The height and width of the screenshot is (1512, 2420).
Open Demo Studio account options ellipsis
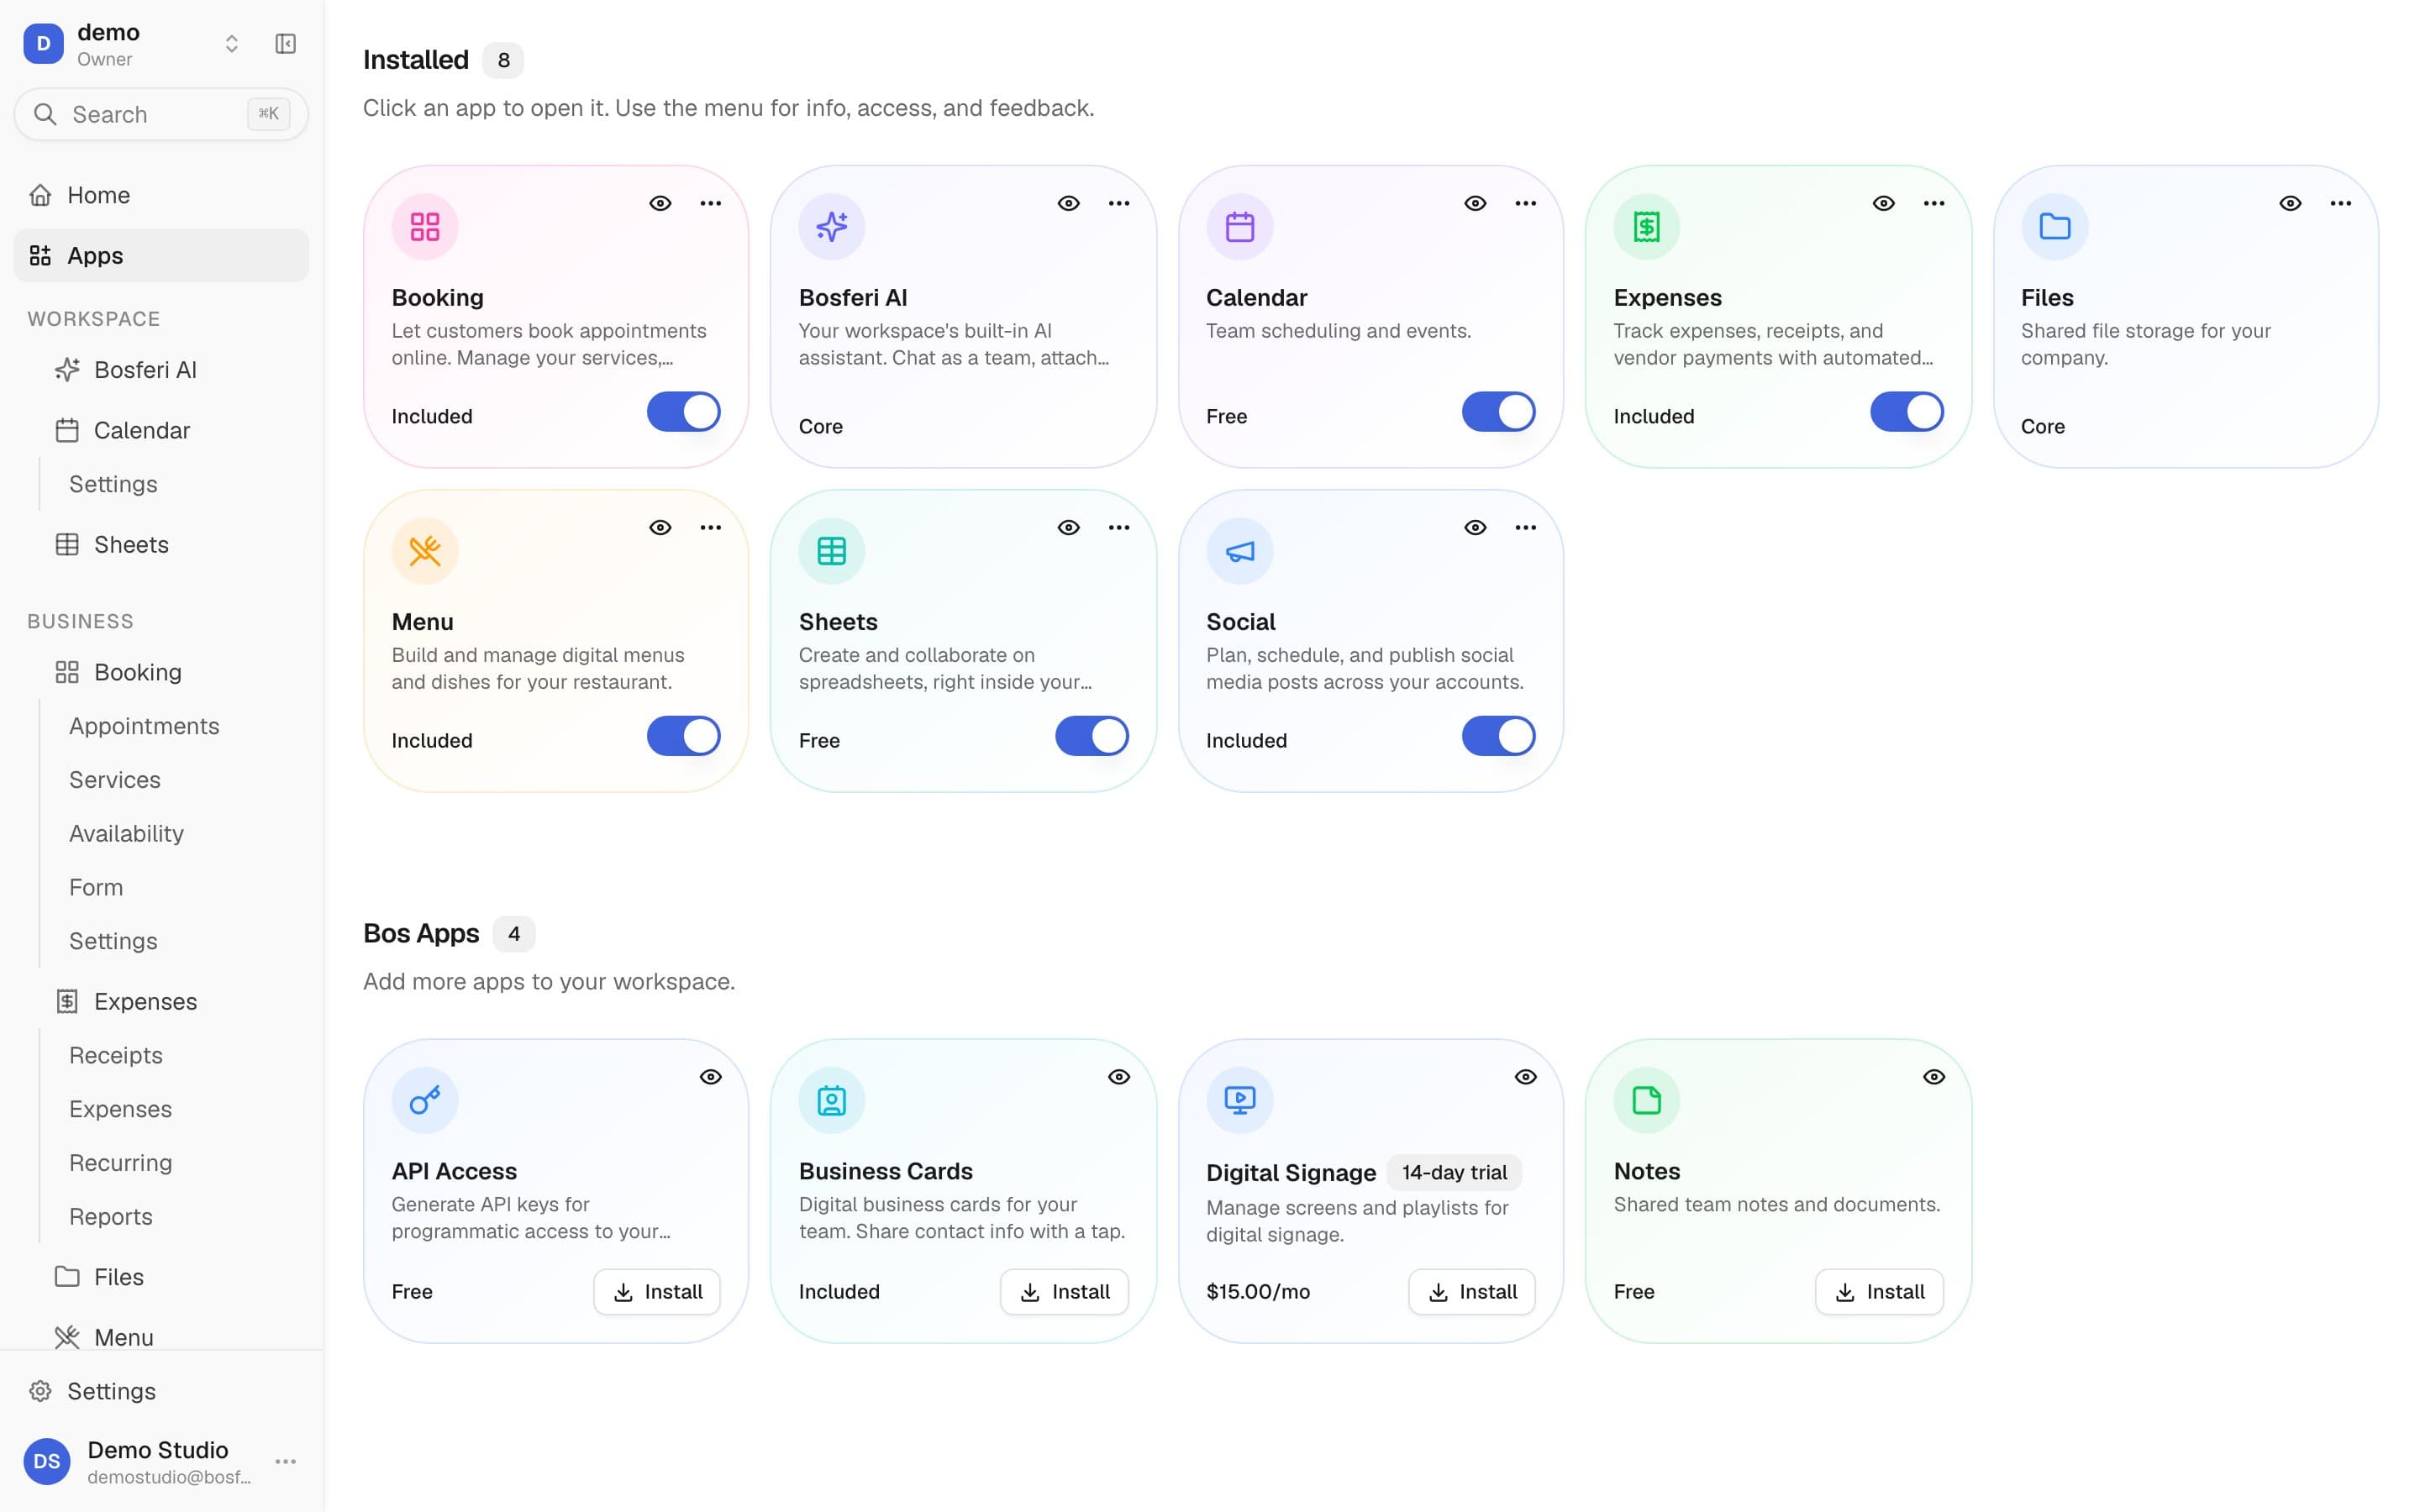(286, 1462)
